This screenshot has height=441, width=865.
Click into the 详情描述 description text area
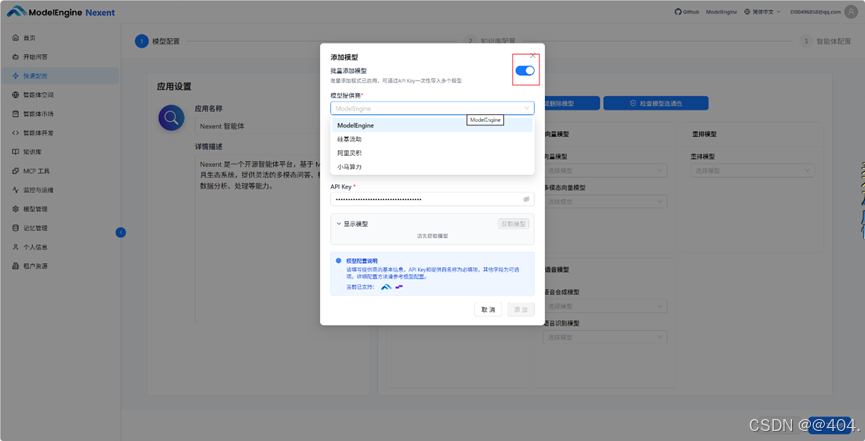point(257,240)
